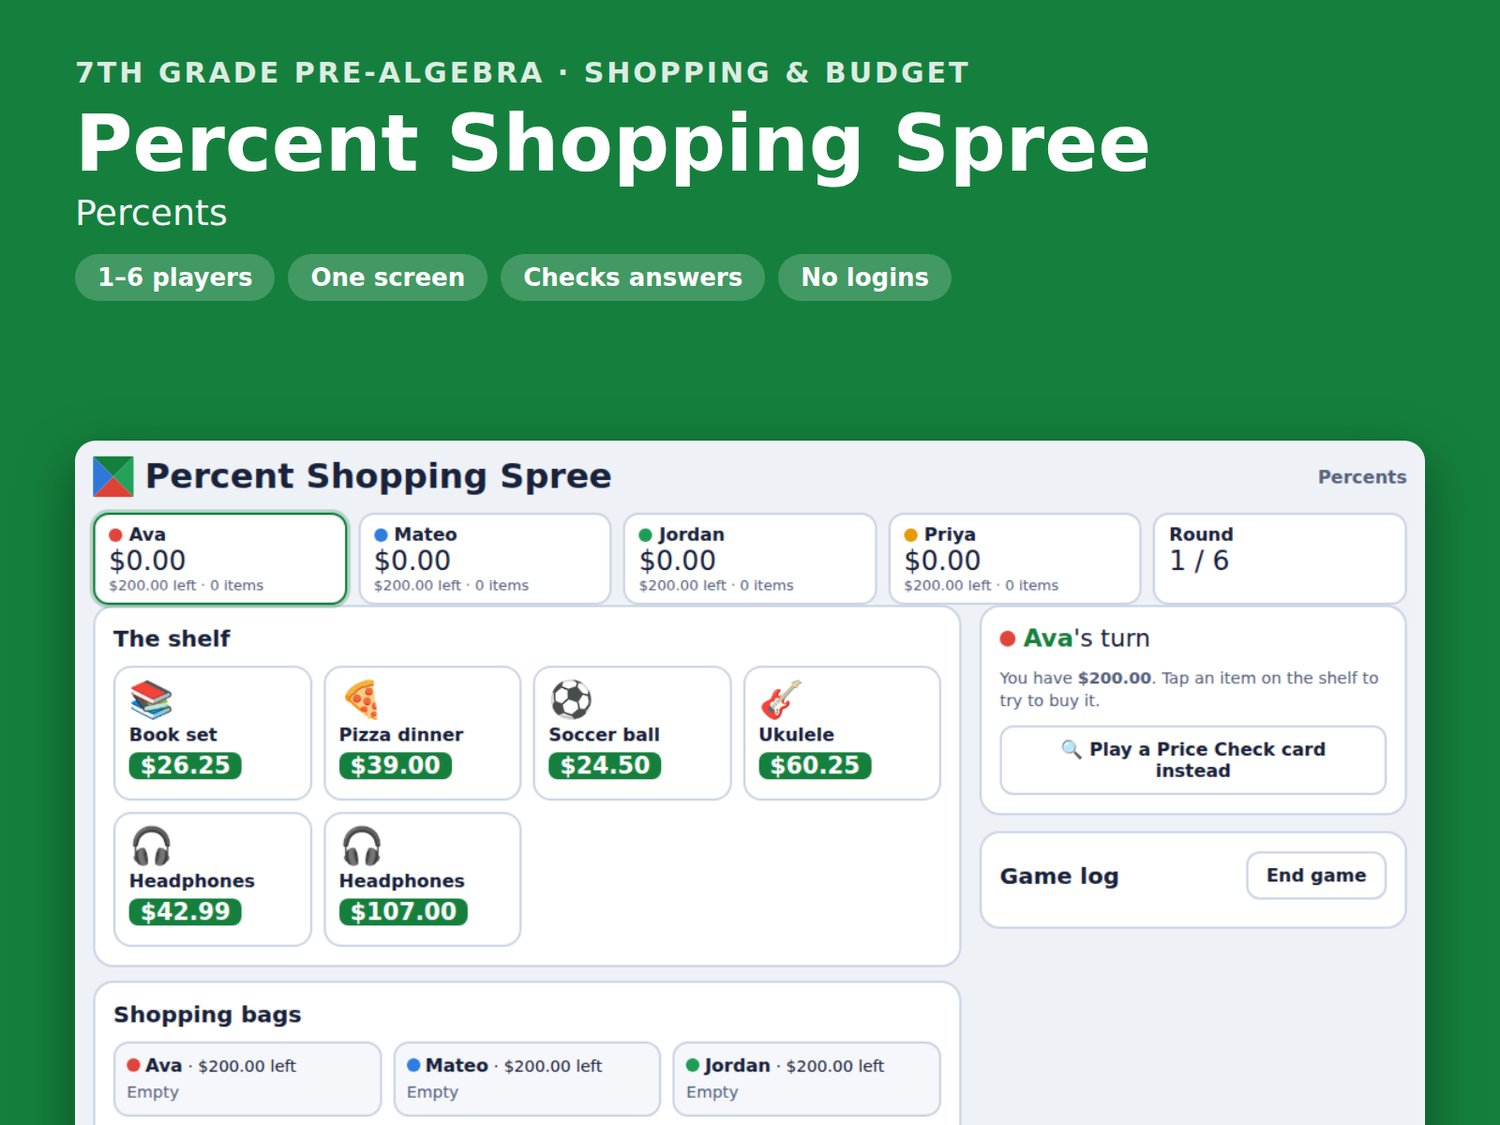Click the colorful app logo icon
This screenshot has width=1500, height=1125.
pyautogui.click(x=113, y=476)
